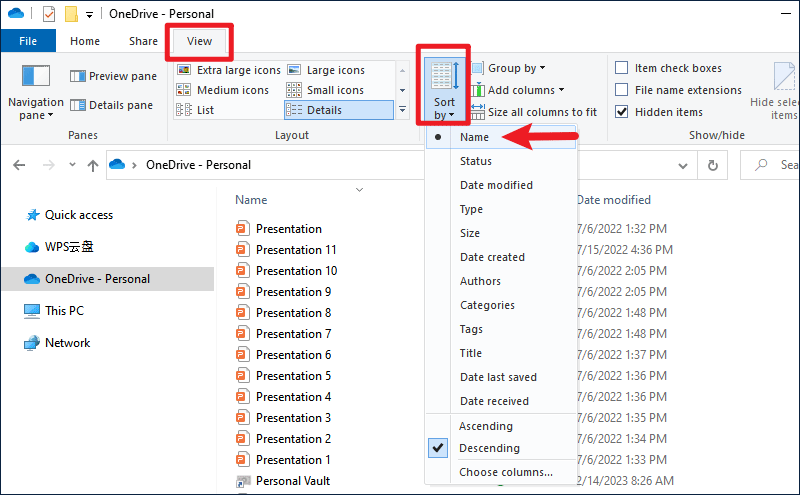Viewport: 800px width, 495px height.
Task: Choose Small icons layout
Action: tap(325, 90)
